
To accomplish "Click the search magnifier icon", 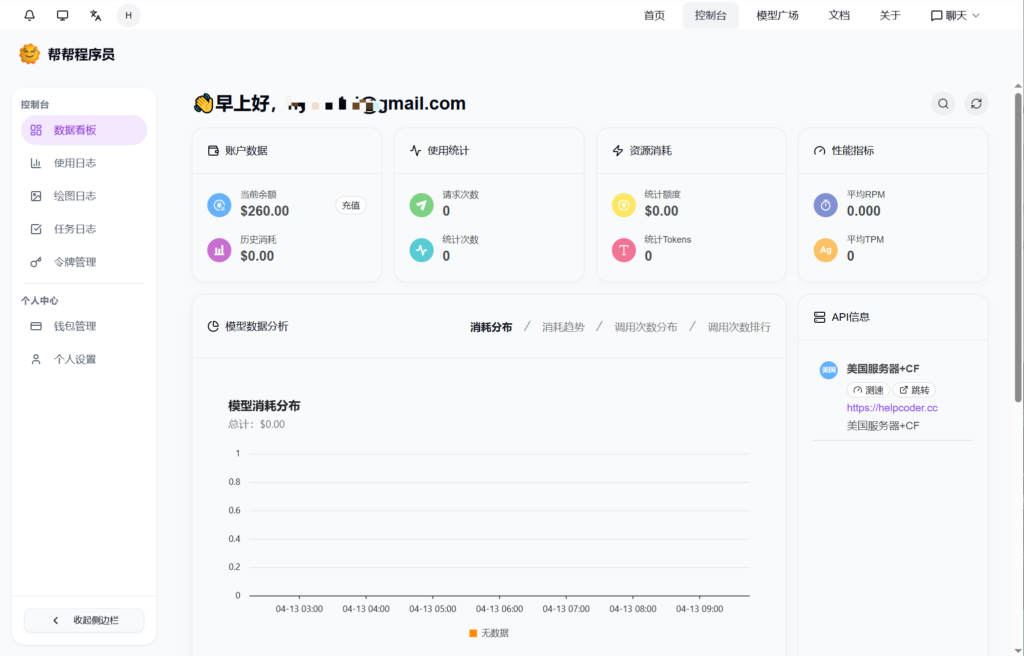I will coord(942,104).
